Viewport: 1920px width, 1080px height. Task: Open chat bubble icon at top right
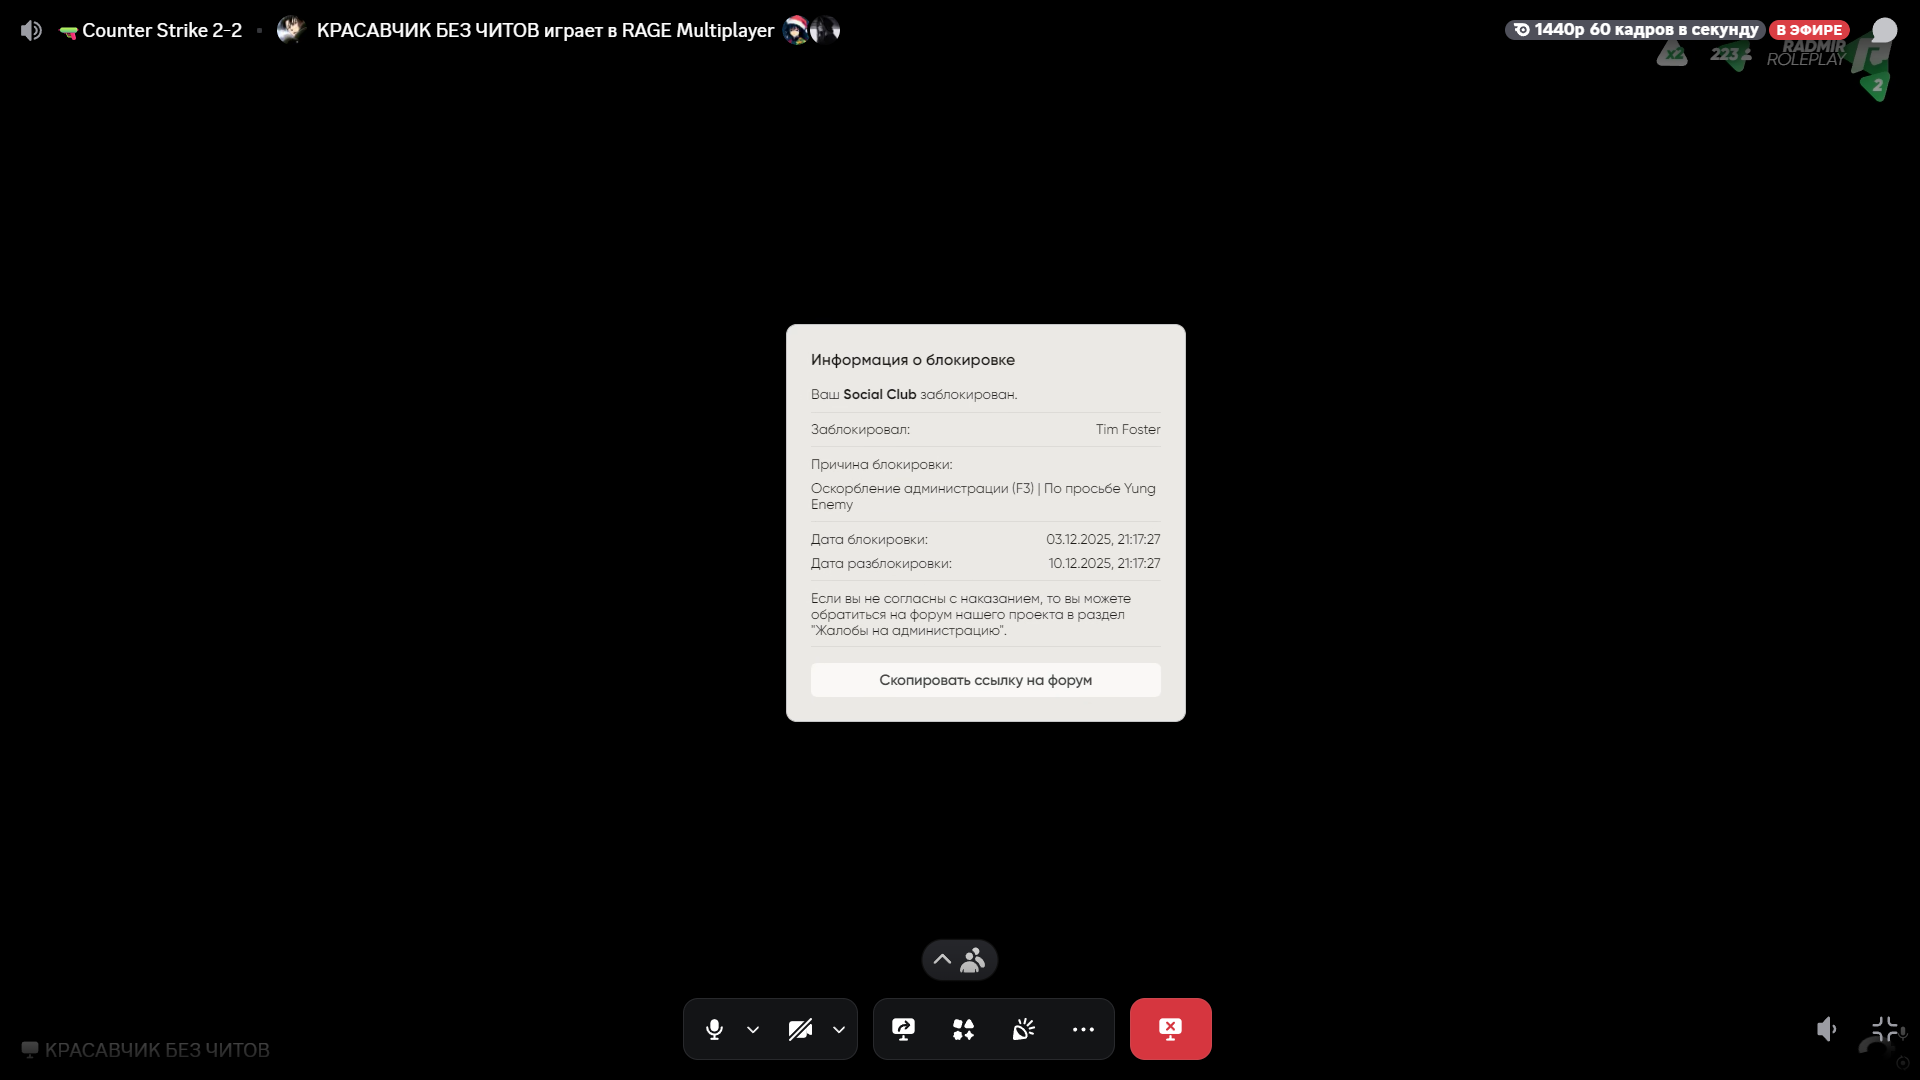point(1884,30)
